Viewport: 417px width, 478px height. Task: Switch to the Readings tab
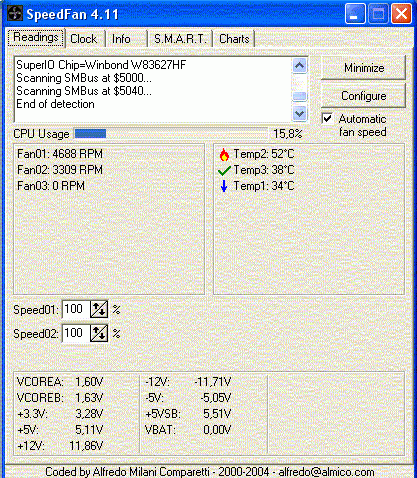coord(36,37)
